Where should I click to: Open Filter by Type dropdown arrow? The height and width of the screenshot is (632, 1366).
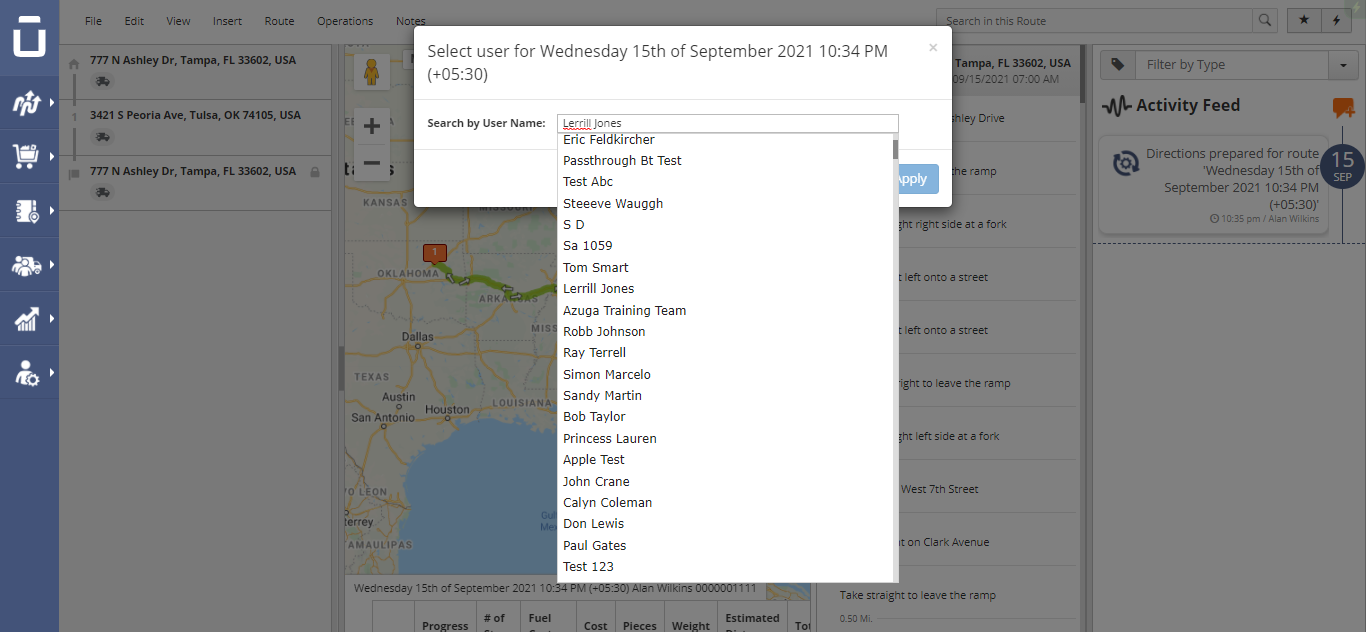pos(1343,65)
